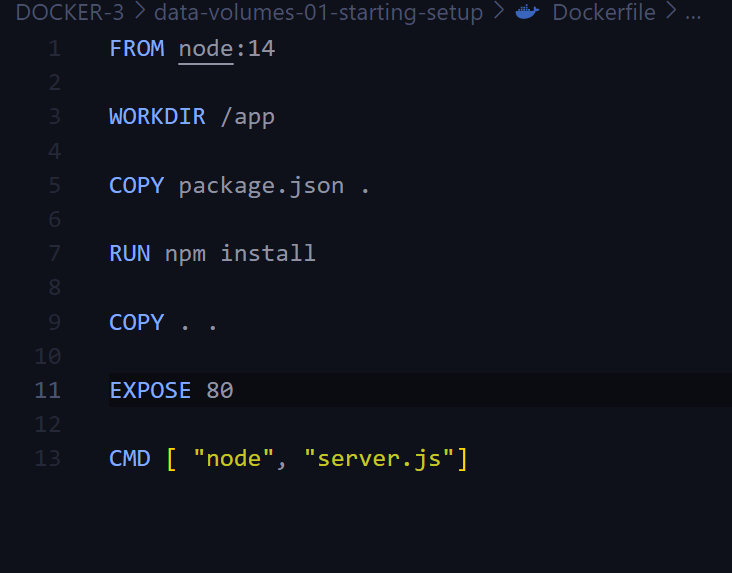Click line number 9 in gutter
The height and width of the screenshot is (573, 732).
coord(55,322)
